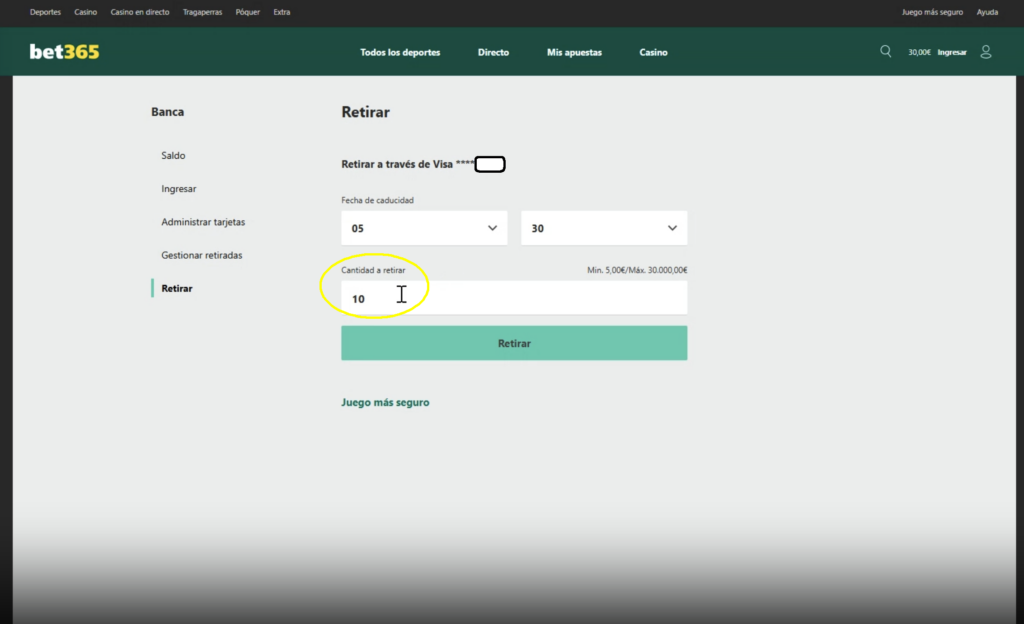Click the bet365 logo

(x=65, y=52)
